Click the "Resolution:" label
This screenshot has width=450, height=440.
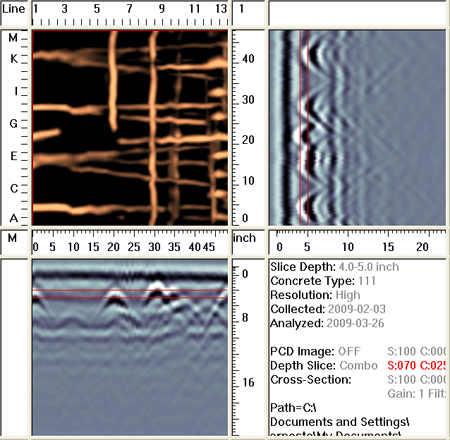(x=301, y=295)
